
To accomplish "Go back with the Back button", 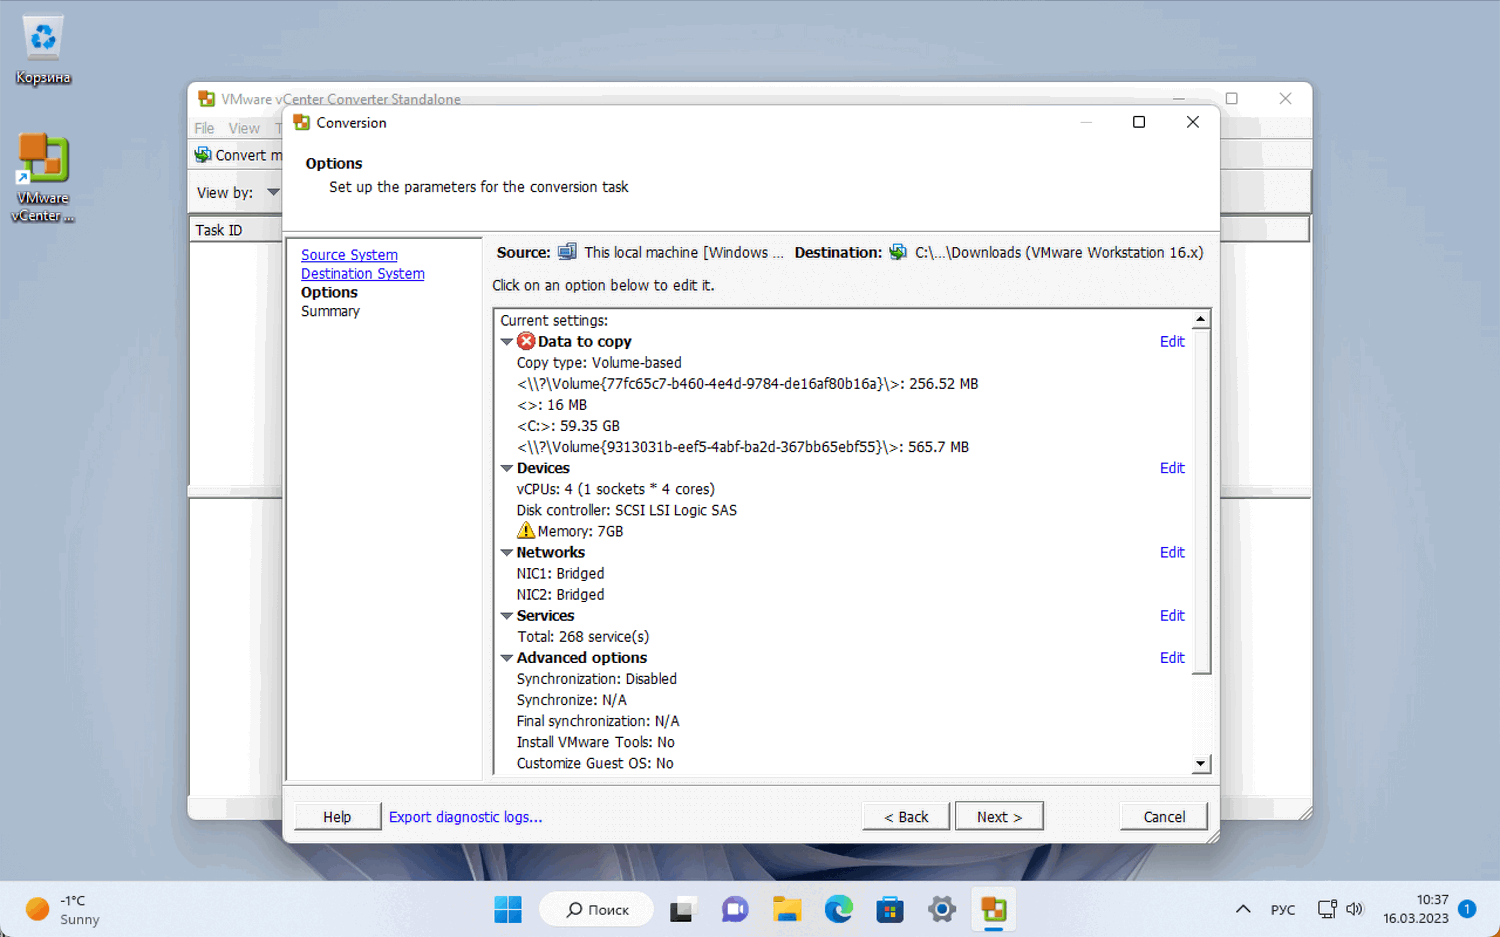I will (906, 817).
